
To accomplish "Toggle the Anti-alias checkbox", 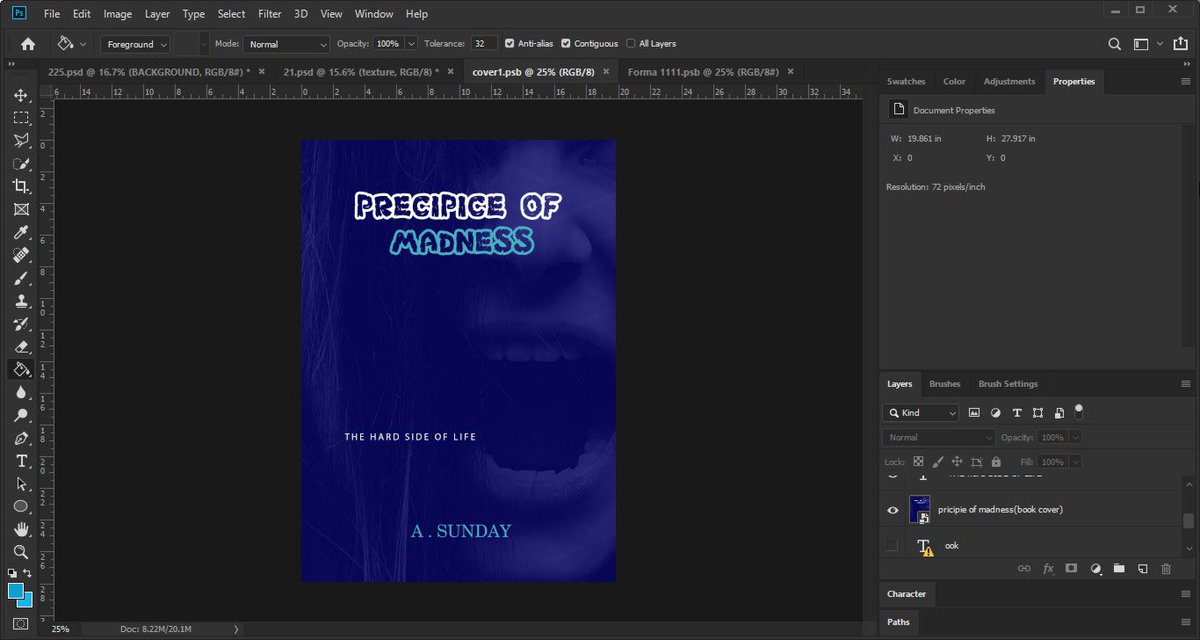I will coord(510,44).
